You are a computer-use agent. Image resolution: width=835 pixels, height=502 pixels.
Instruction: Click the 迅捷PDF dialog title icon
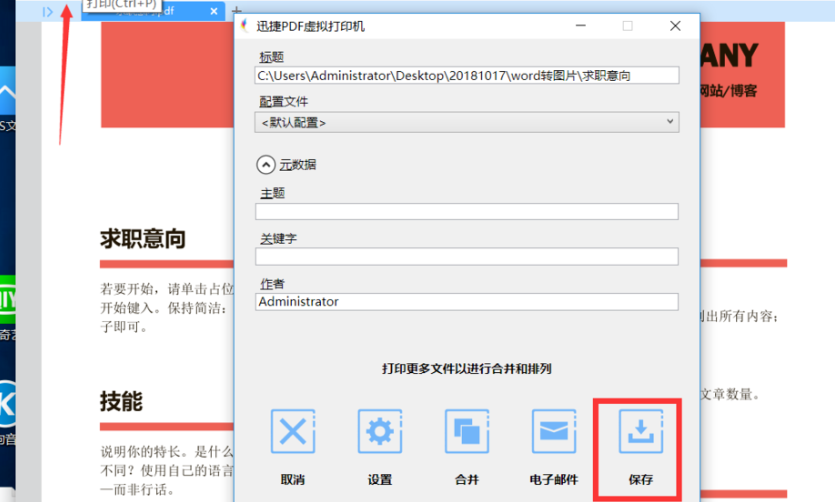coord(245,26)
